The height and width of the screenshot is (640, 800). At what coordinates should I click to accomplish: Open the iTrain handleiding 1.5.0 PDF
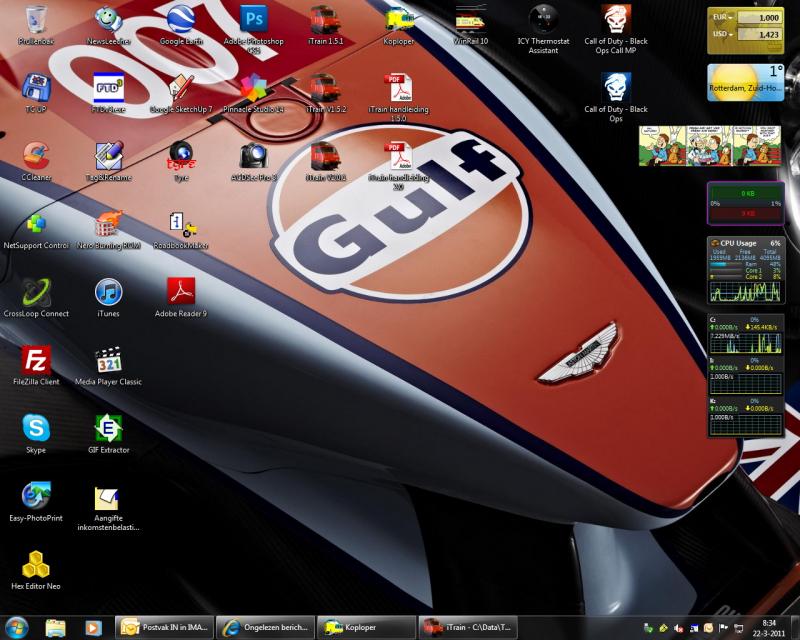pyautogui.click(x=398, y=97)
